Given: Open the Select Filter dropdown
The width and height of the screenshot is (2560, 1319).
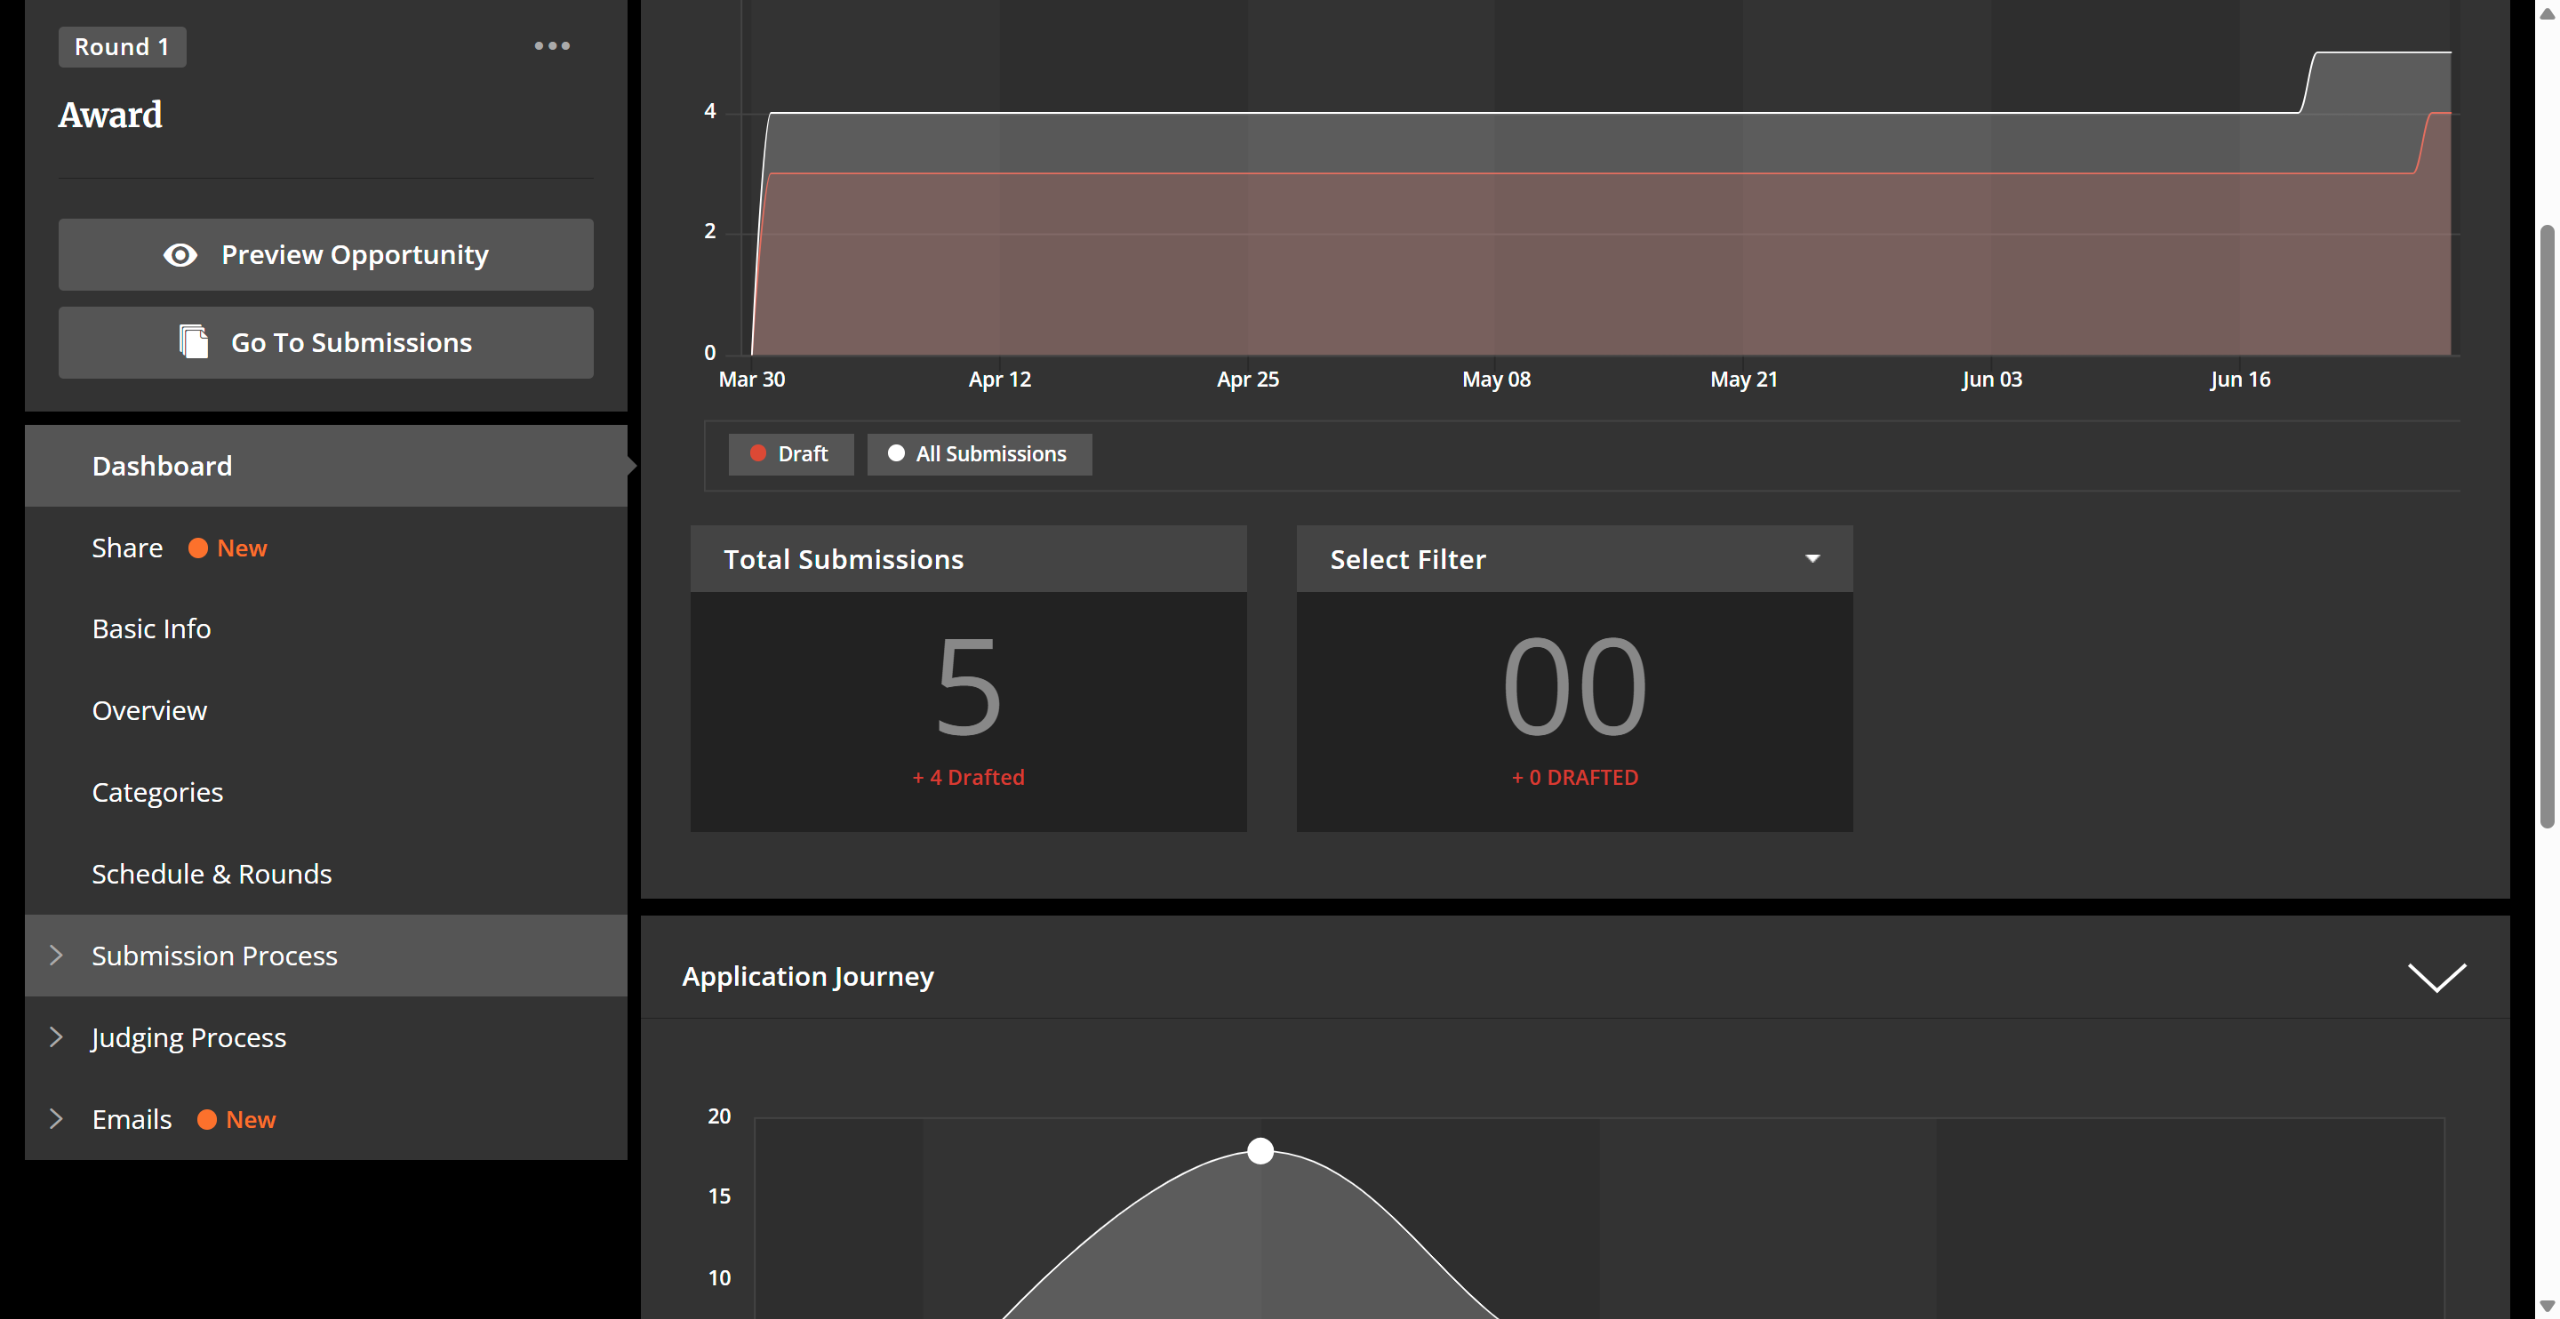Looking at the screenshot, I should (1573, 559).
